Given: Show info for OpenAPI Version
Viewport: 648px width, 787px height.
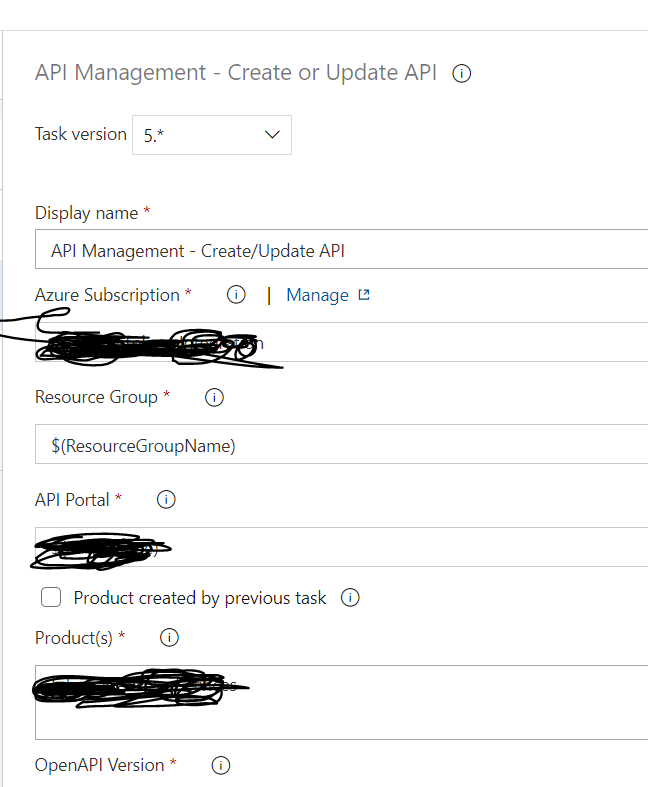Looking at the screenshot, I should tap(221, 765).
